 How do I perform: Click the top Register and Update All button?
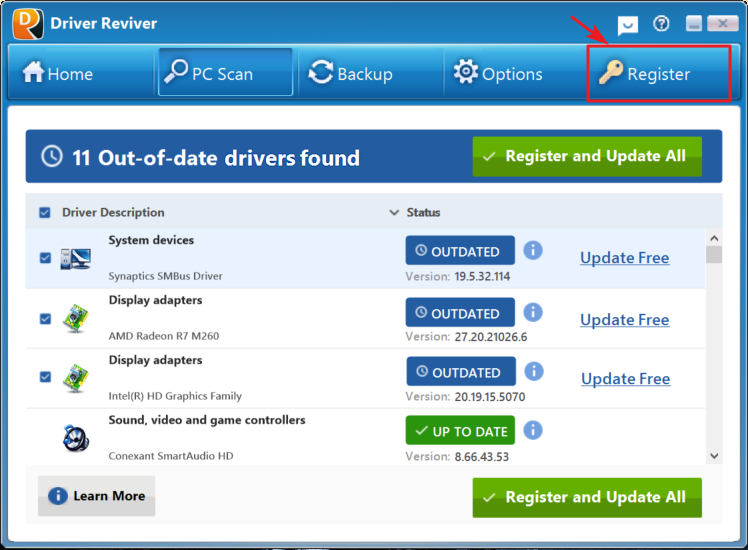click(587, 156)
